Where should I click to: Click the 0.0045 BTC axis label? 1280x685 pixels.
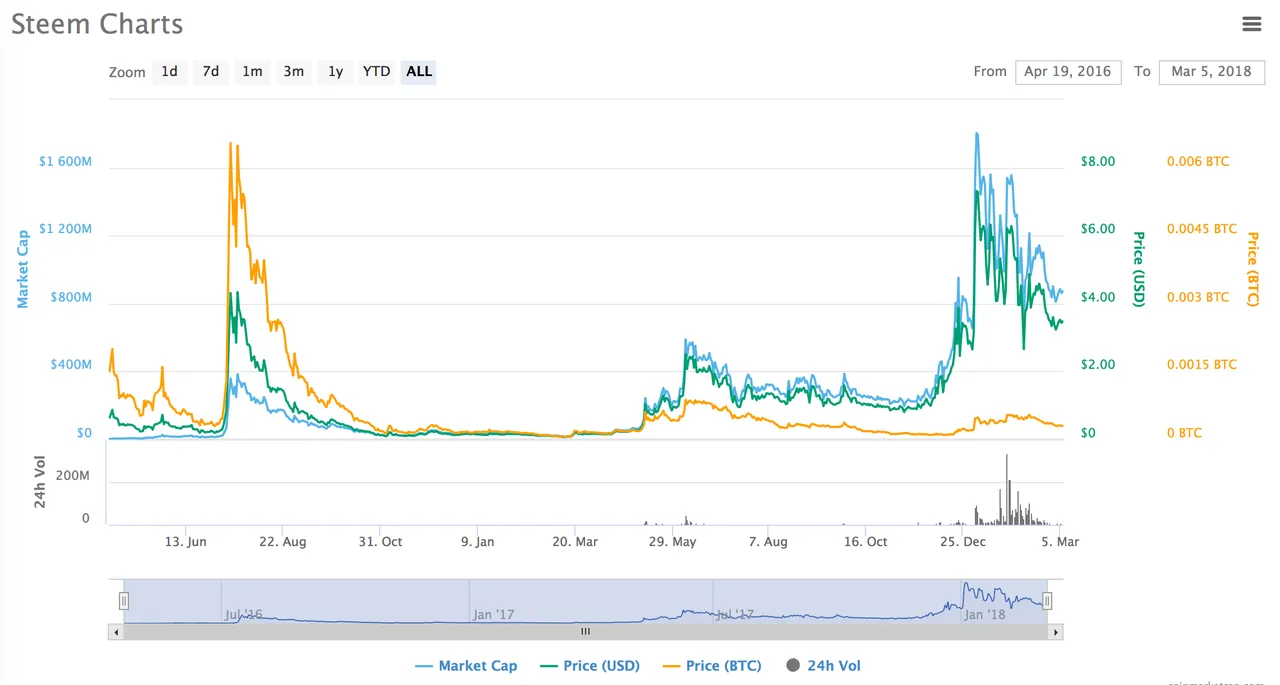click(1202, 229)
